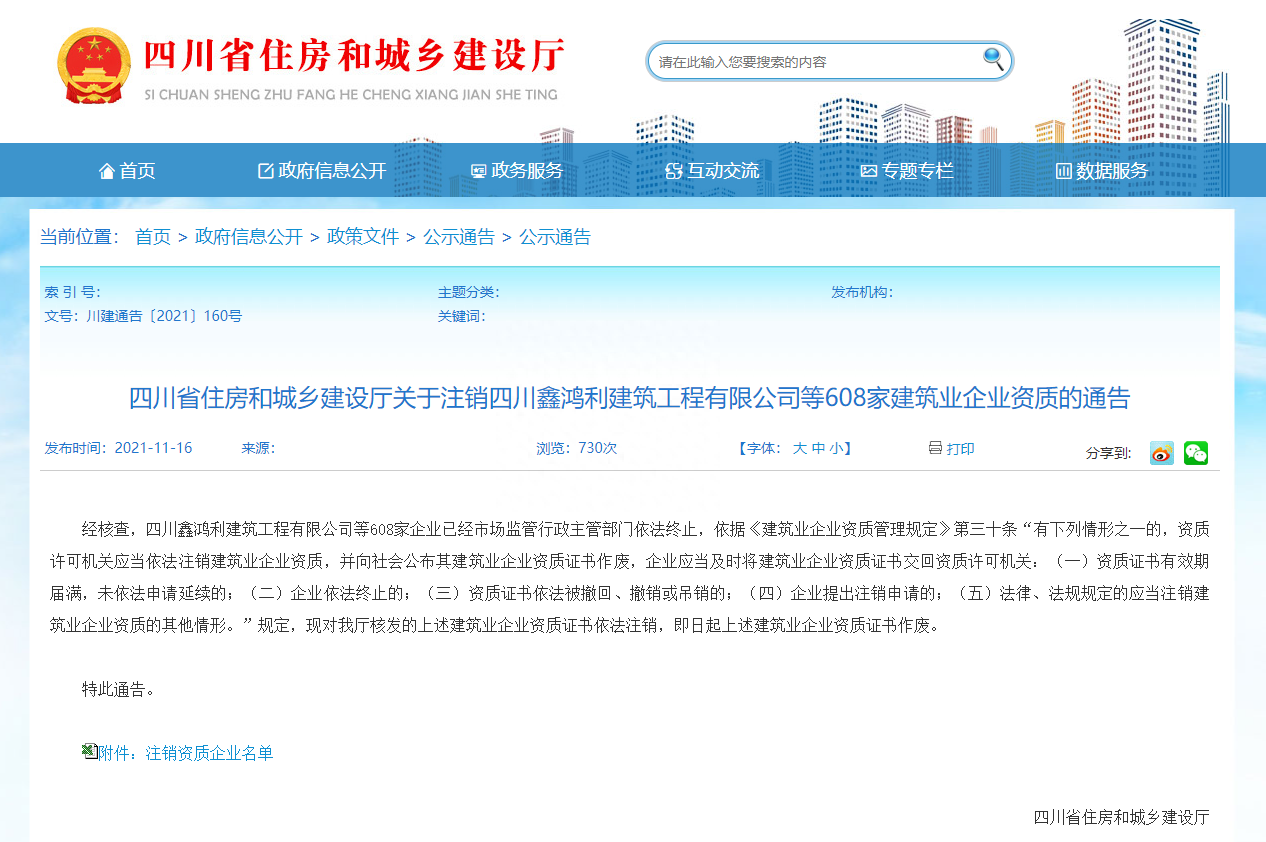Open the 专题专栏 menu
The height and width of the screenshot is (842, 1266).
click(908, 170)
